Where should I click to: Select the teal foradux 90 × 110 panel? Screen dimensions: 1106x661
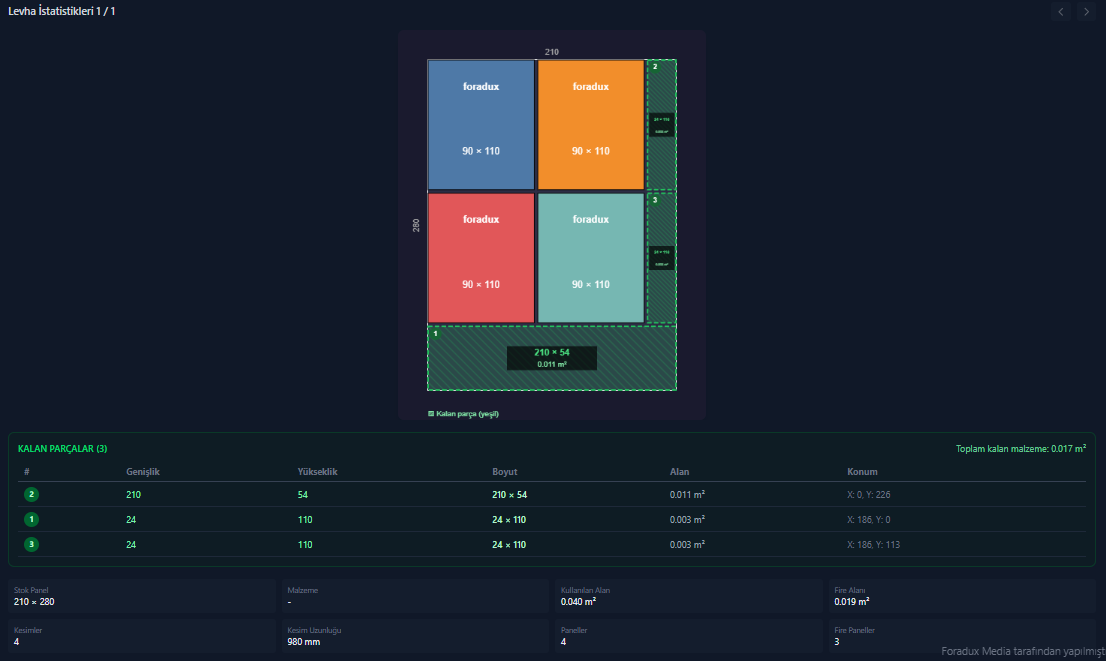pos(591,258)
